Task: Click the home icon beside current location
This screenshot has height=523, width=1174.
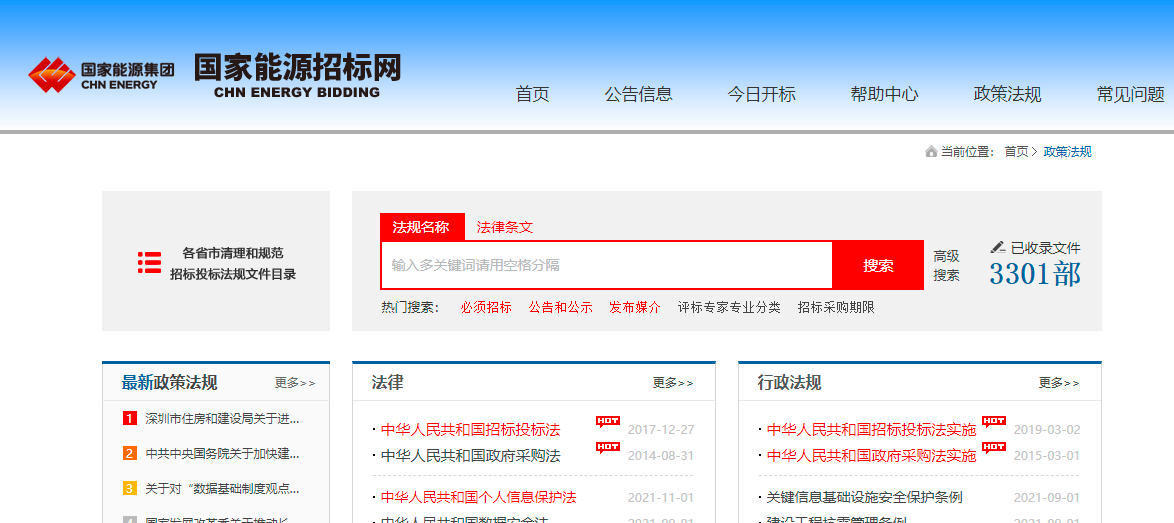Action: [x=931, y=152]
